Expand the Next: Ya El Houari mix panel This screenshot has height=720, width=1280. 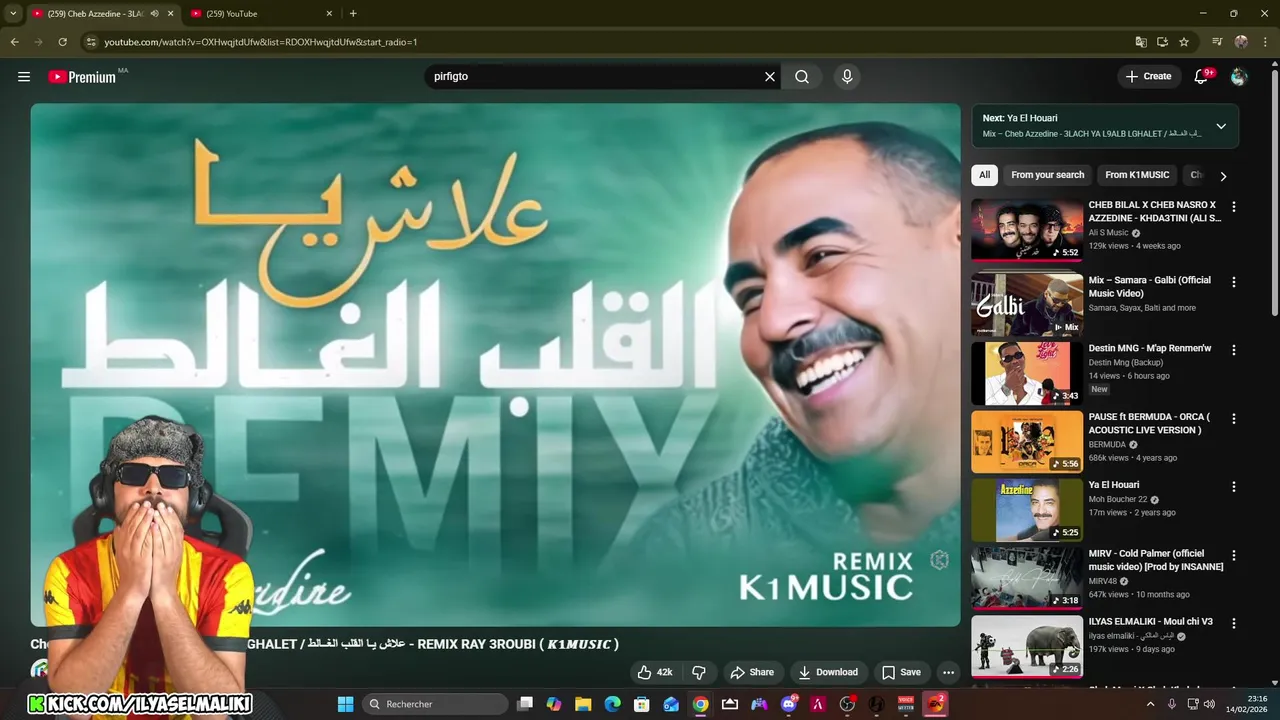[1221, 126]
